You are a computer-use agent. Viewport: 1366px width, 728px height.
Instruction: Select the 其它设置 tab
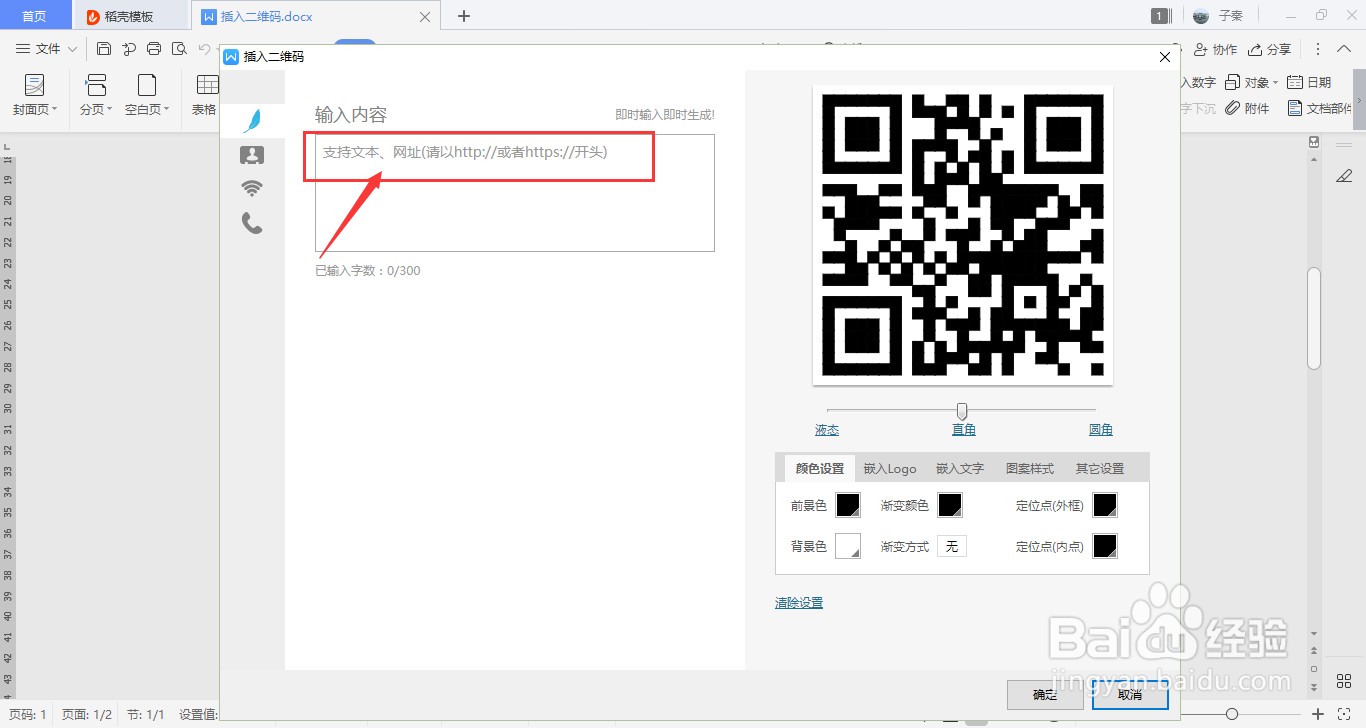point(1100,468)
